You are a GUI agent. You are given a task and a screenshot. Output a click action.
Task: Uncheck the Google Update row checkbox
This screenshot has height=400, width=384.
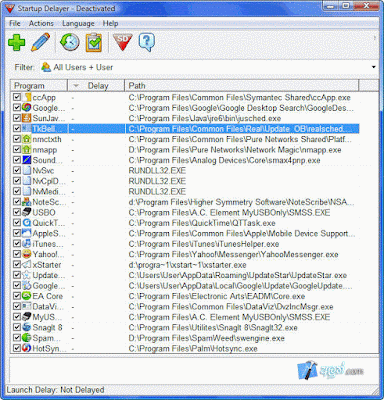coord(17,285)
